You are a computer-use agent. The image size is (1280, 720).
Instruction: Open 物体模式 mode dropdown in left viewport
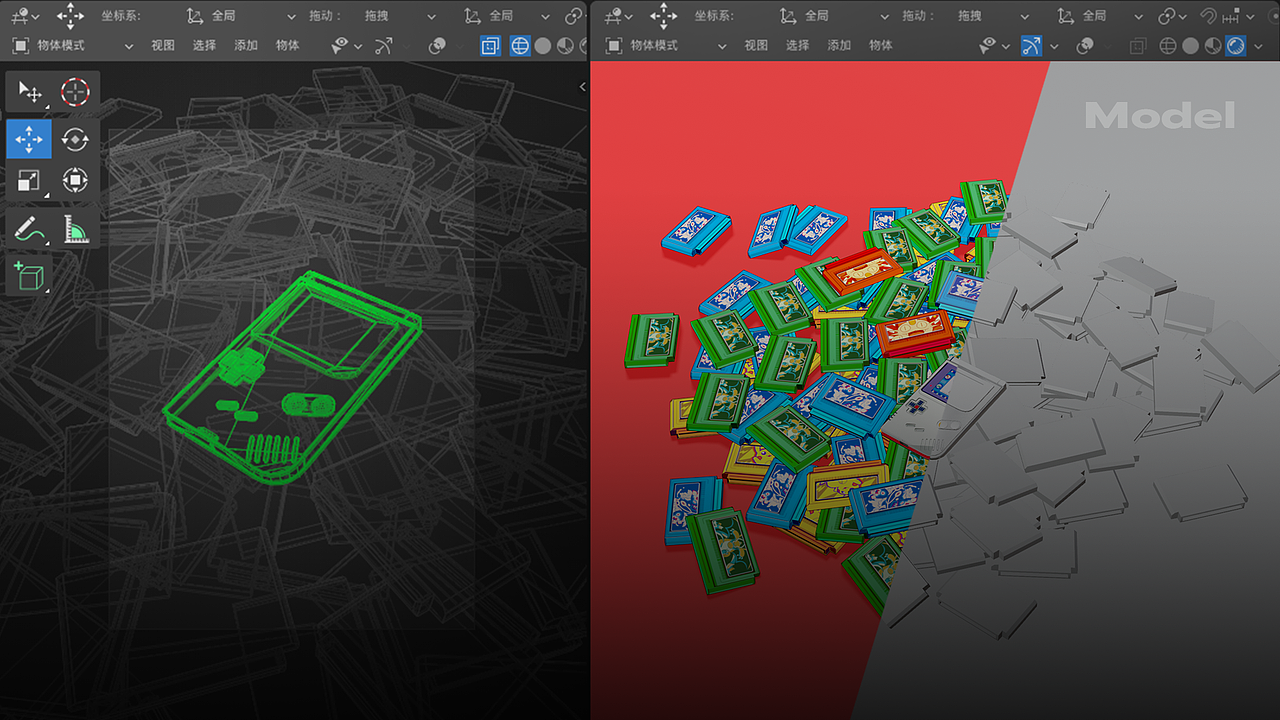pos(72,46)
